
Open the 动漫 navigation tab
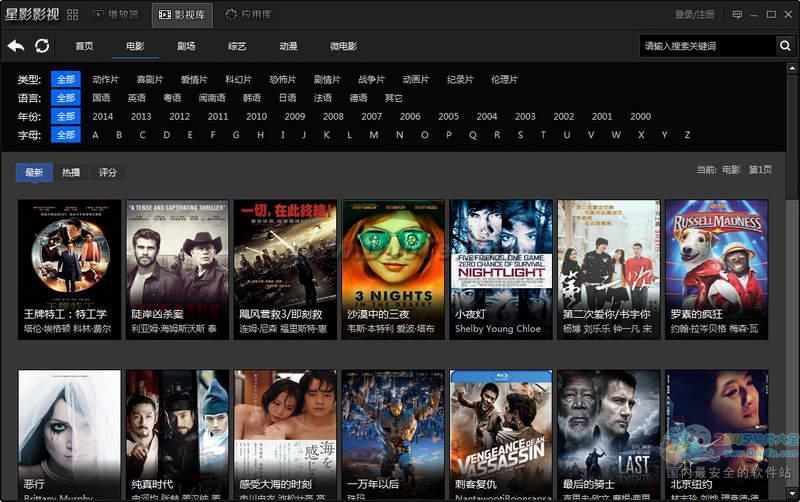click(x=288, y=46)
